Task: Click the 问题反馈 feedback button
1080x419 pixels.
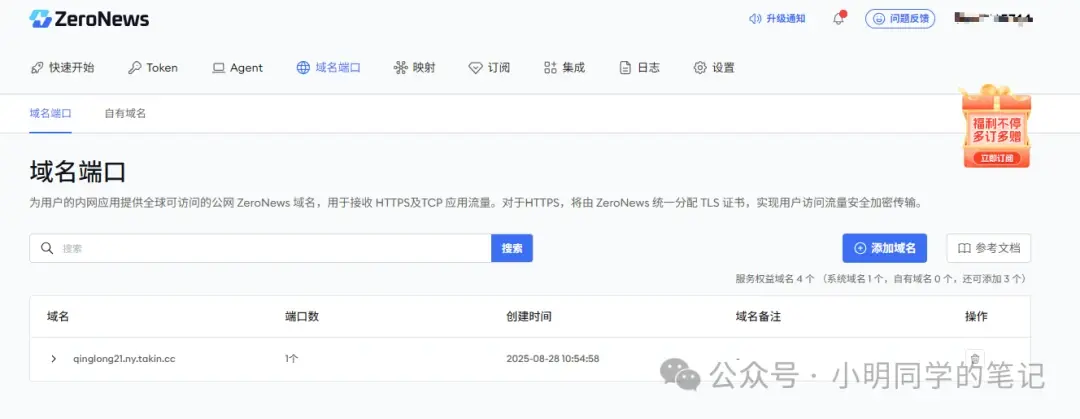Action: [x=900, y=19]
